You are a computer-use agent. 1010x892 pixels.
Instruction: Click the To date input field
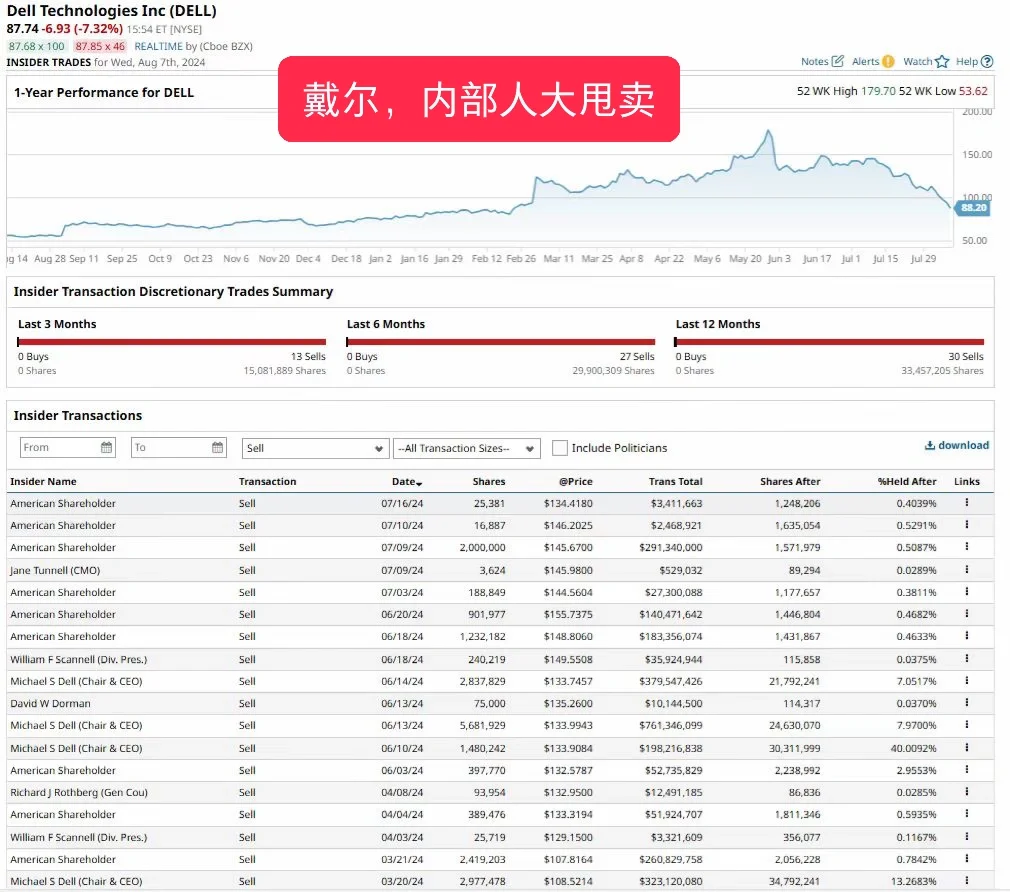[179, 448]
